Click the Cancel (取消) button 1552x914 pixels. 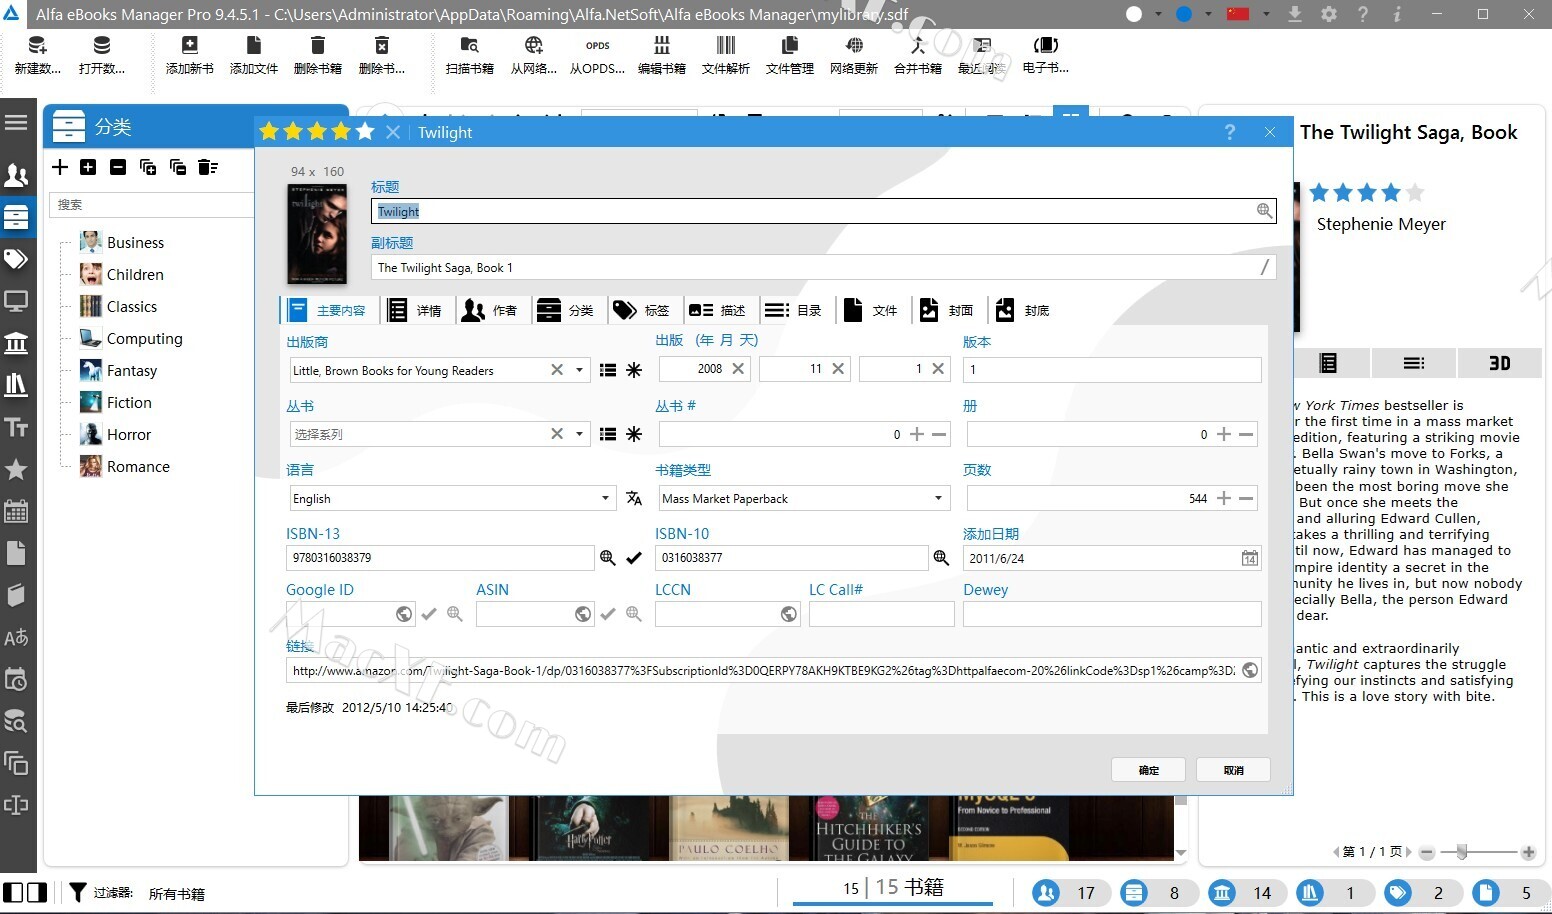(x=1233, y=770)
